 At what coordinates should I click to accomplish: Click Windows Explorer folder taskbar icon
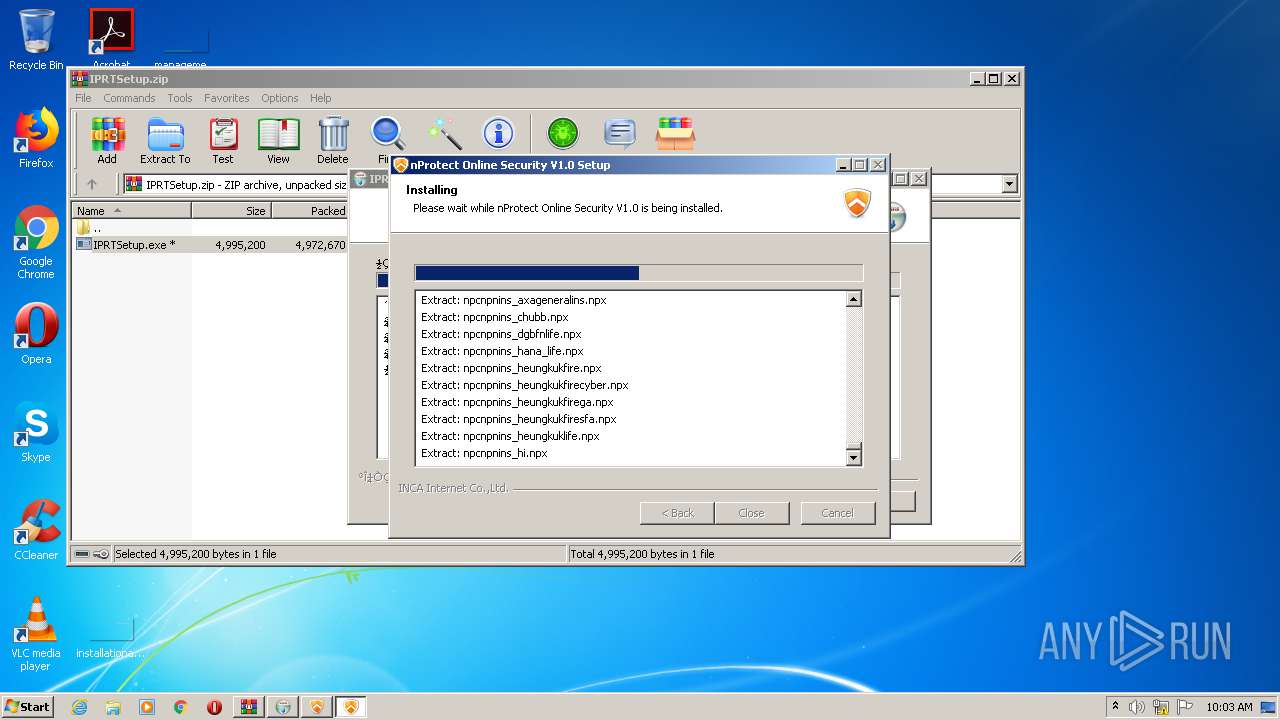click(x=113, y=707)
